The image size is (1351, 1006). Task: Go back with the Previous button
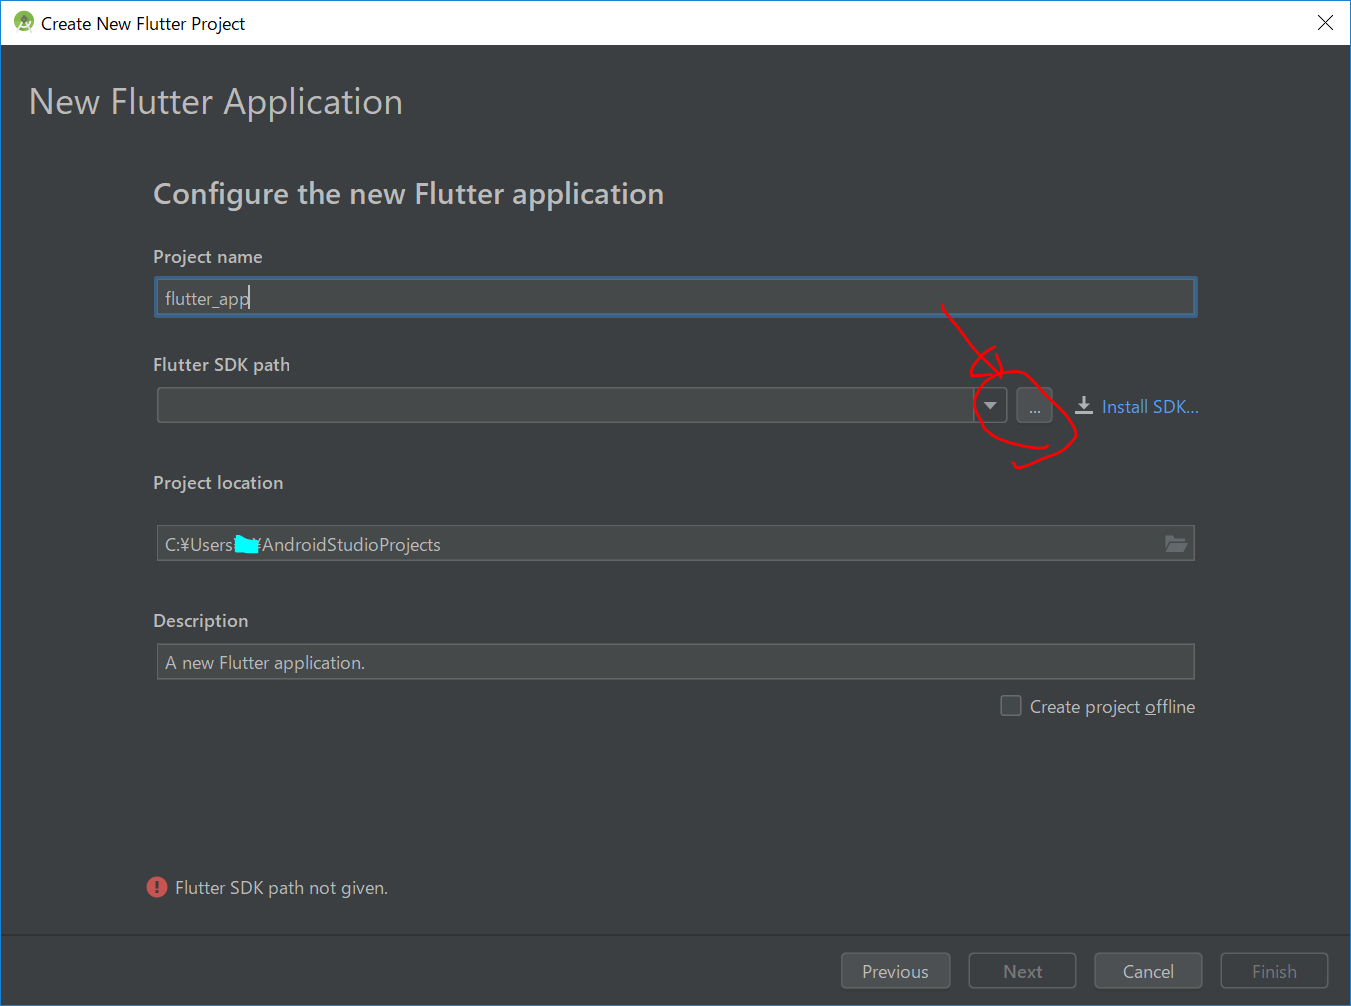(895, 971)
